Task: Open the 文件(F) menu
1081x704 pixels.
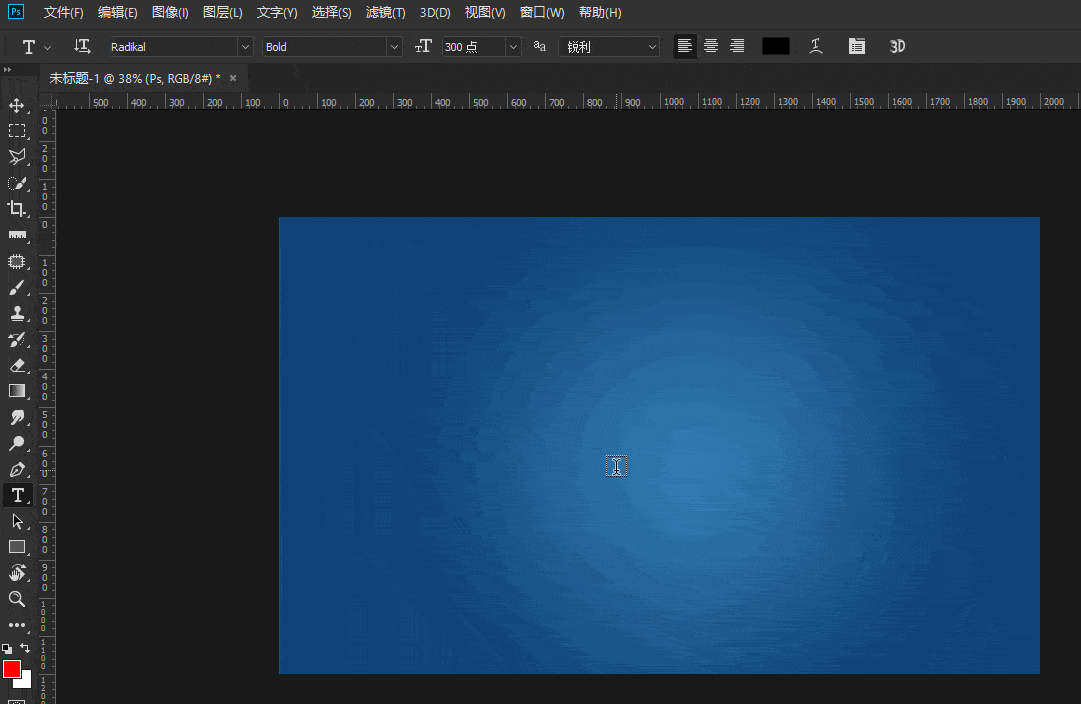Action: (x=63, y=12)
